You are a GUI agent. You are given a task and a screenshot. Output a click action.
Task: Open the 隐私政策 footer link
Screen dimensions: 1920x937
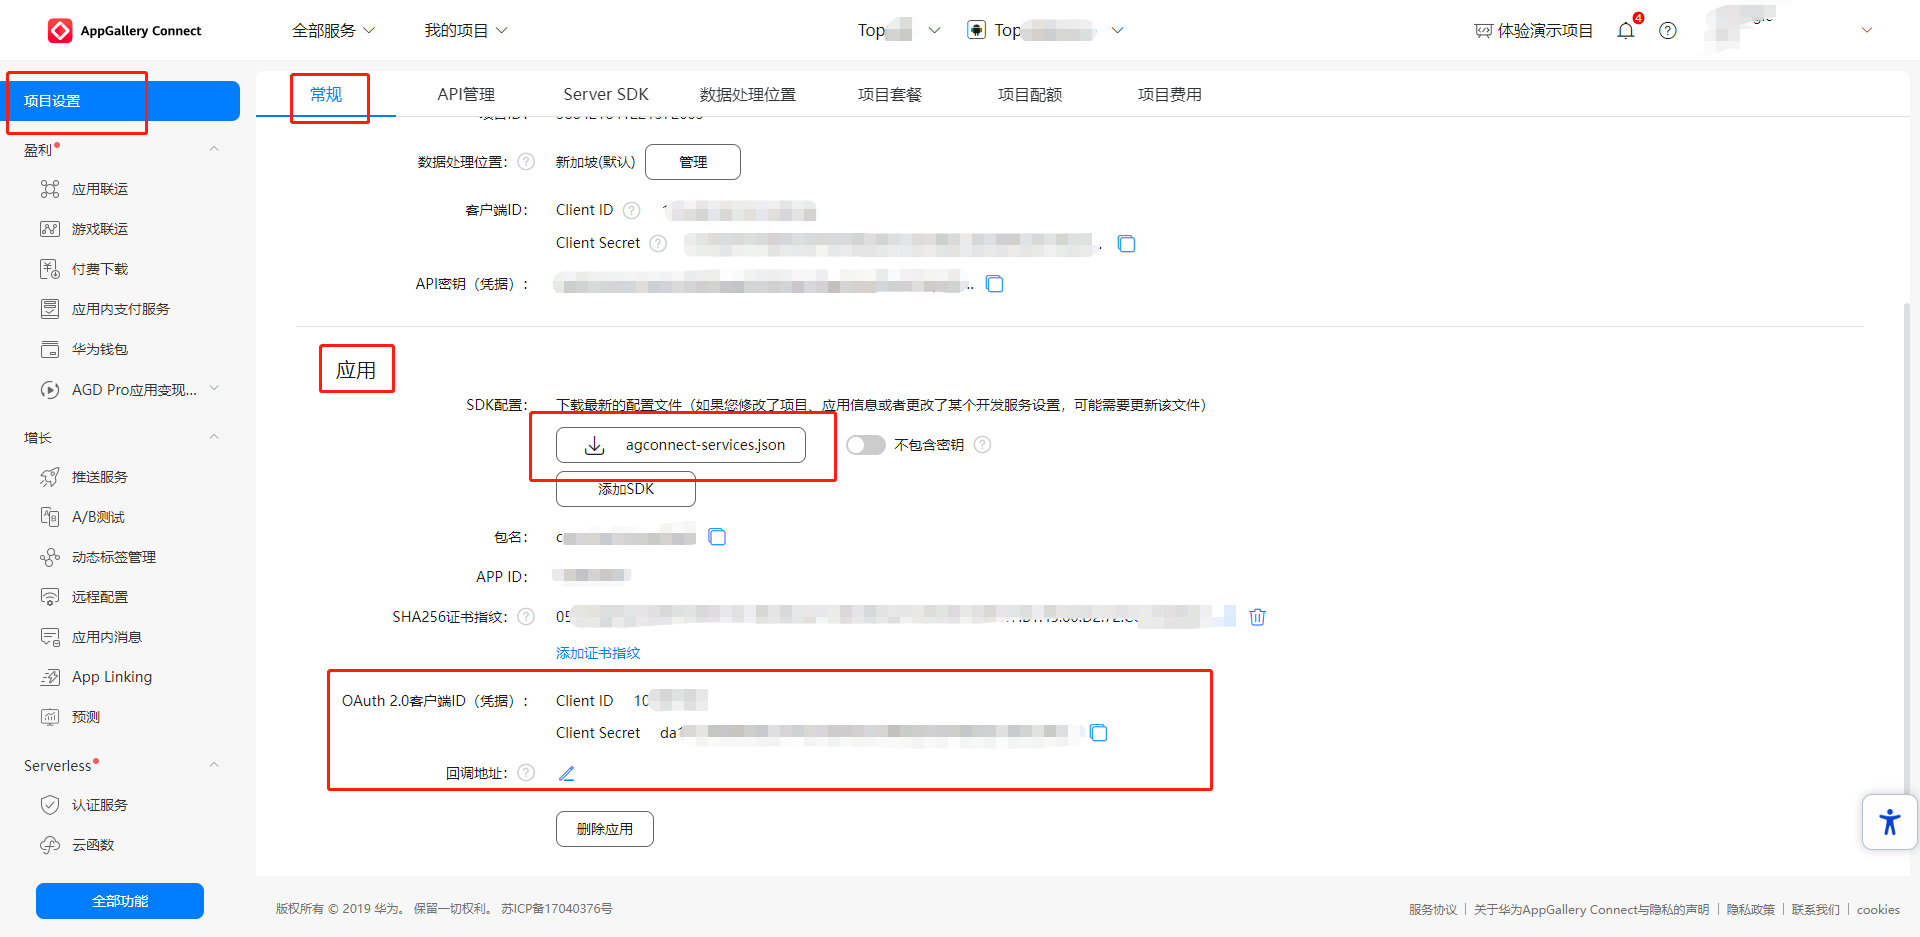click(x=1751, y=910)
